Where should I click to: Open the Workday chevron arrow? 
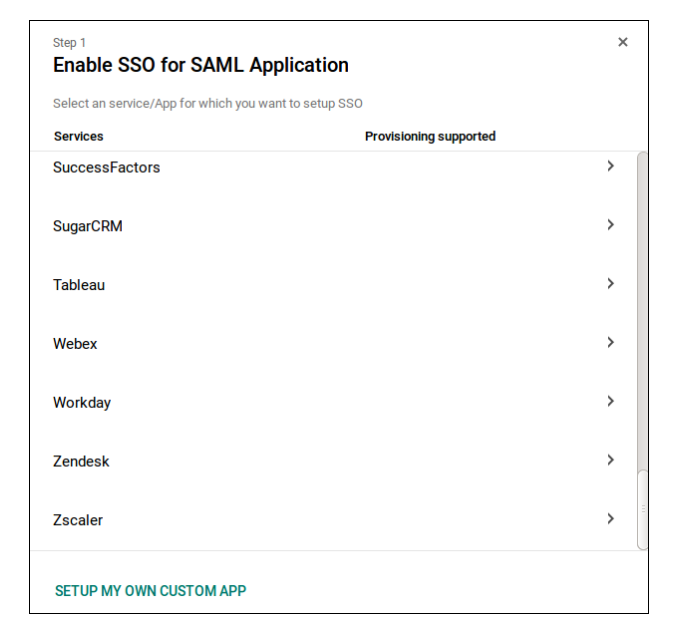coord(610,401)
